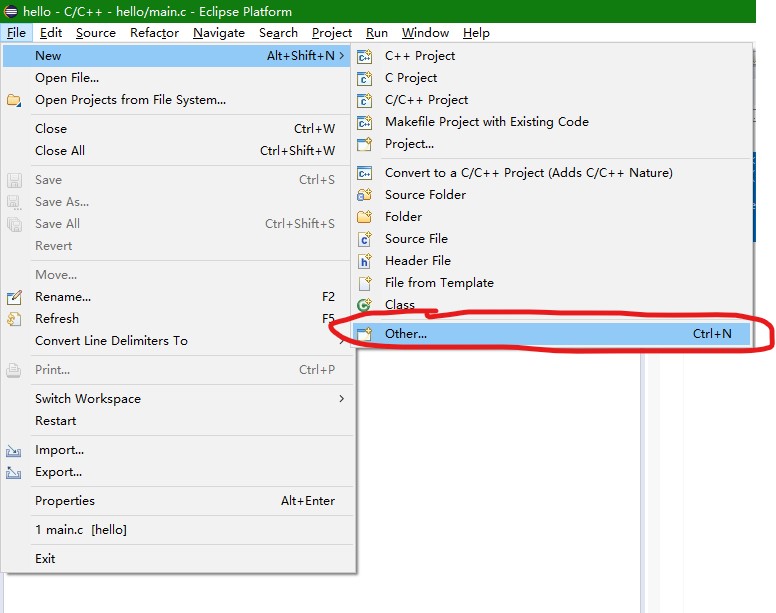This screenshot has width=776, height=613.
Task: Select Header File entry
Action: coord(551,261)
